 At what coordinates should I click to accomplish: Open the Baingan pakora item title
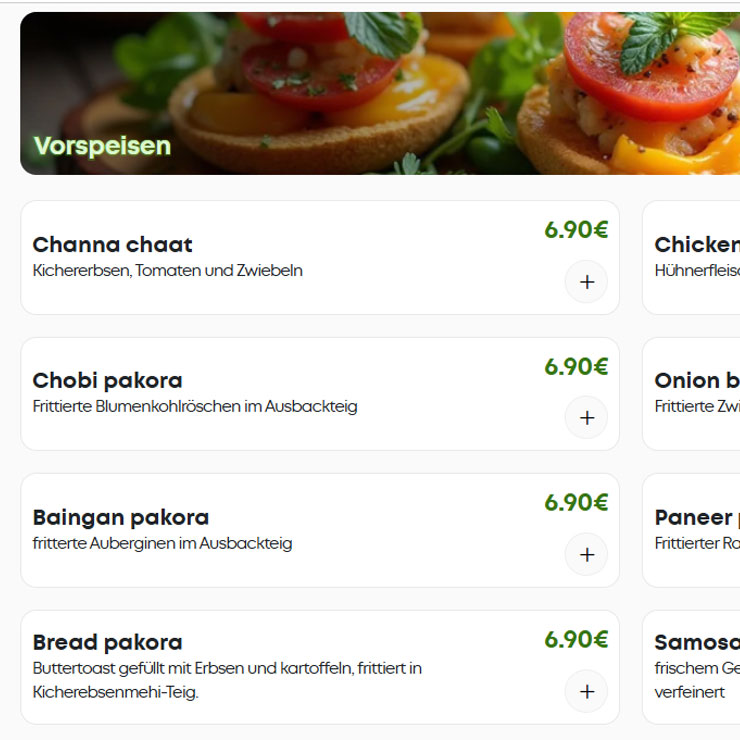coord(120,518)
